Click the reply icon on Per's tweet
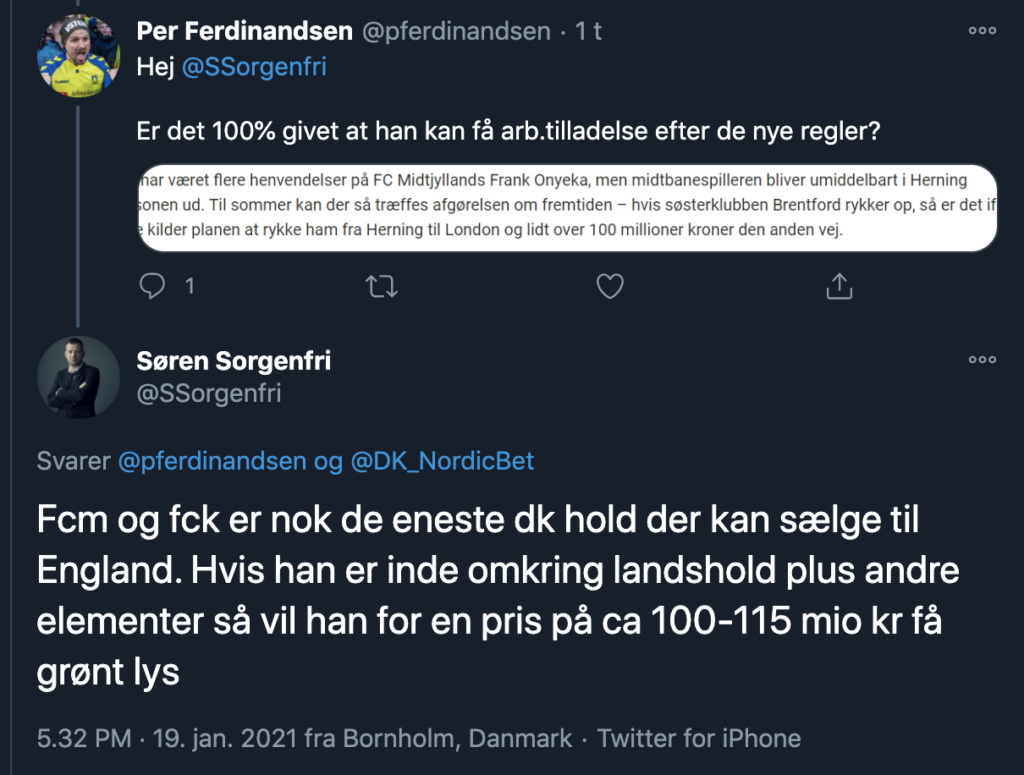This screenshot has height=775, width=1024. 152,287
